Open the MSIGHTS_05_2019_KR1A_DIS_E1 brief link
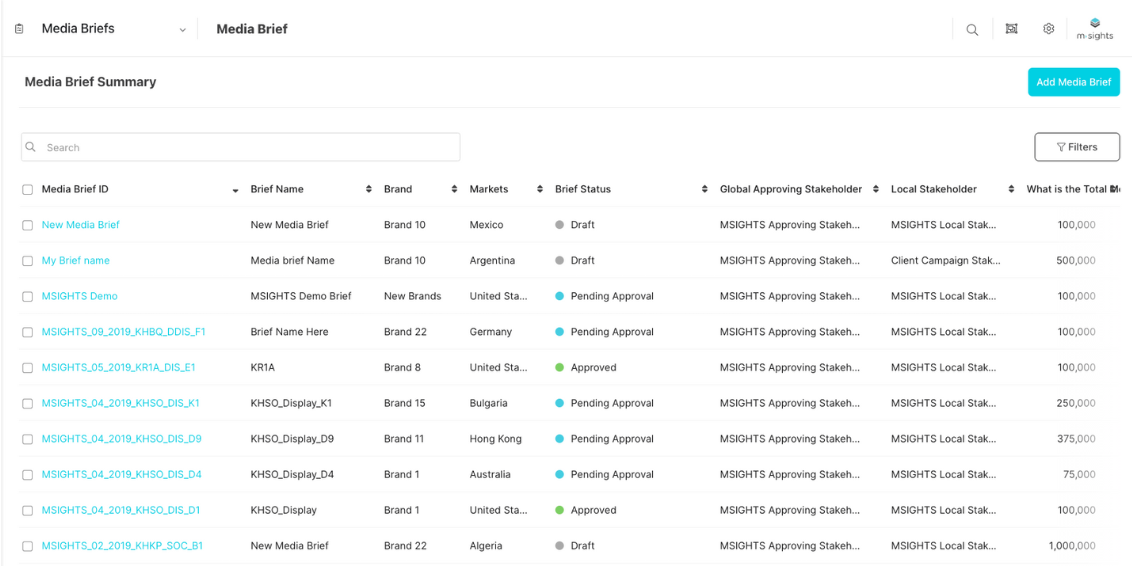 pos(118,368)
